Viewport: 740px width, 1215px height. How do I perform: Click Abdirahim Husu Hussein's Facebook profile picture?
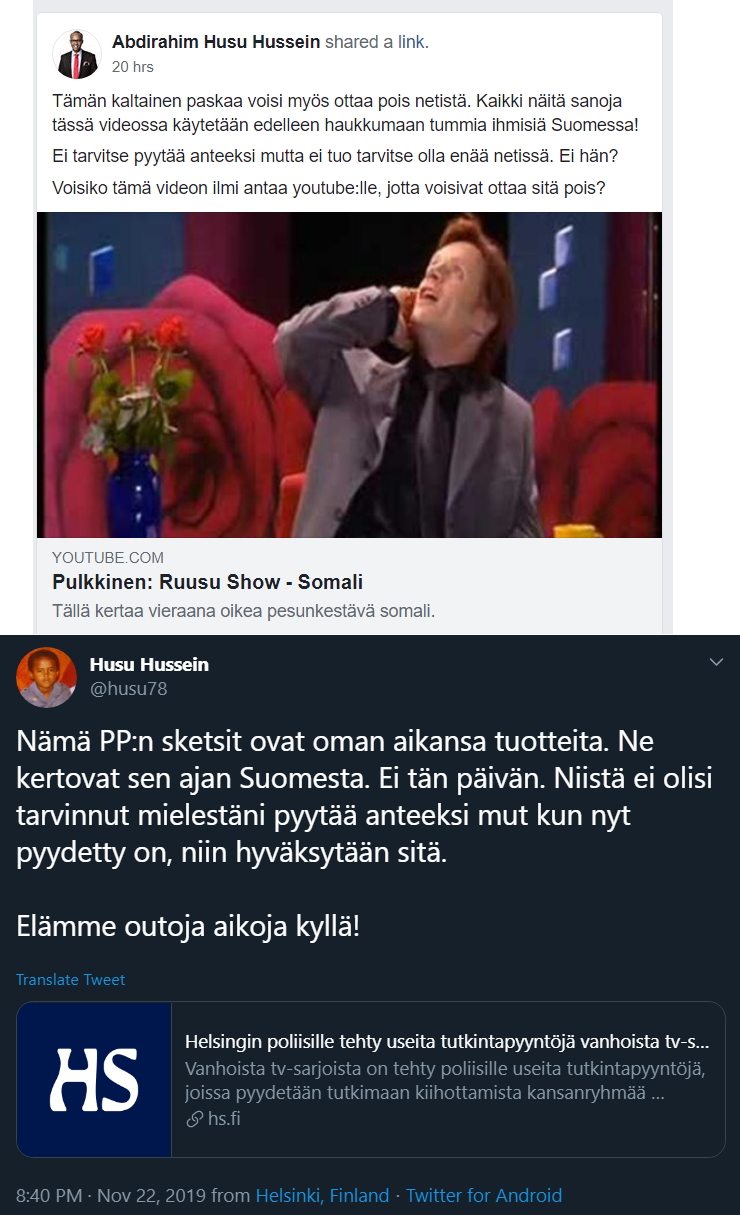point(77,54)
